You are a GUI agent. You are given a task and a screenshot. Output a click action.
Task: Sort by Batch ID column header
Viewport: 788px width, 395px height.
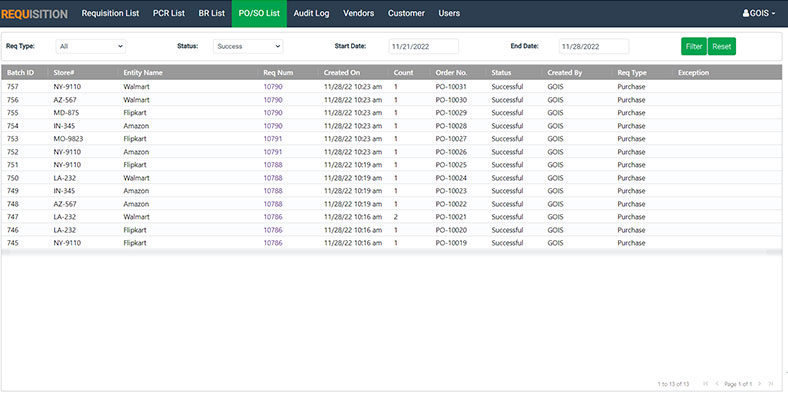pyautogui.click(x=21, y=72)
